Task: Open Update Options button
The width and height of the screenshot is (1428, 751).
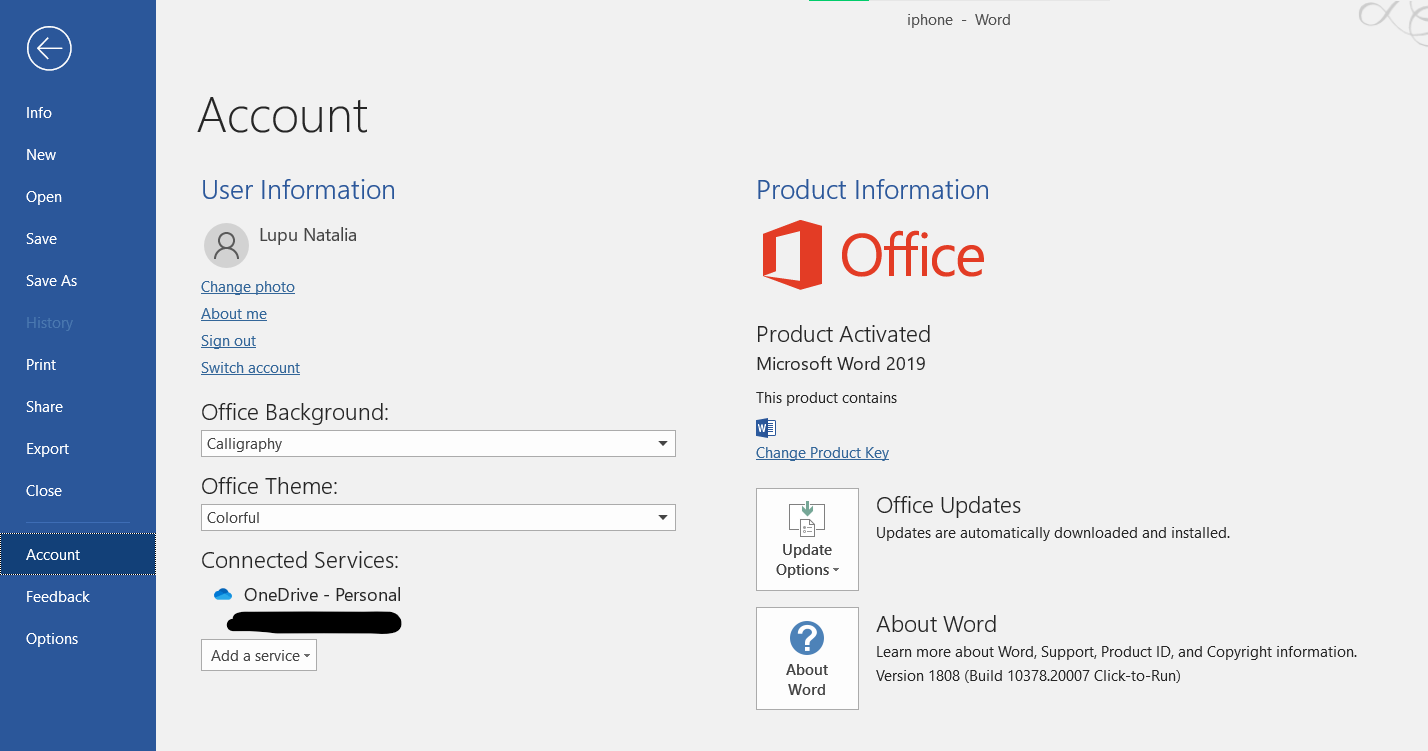Action: pos(807,539)
